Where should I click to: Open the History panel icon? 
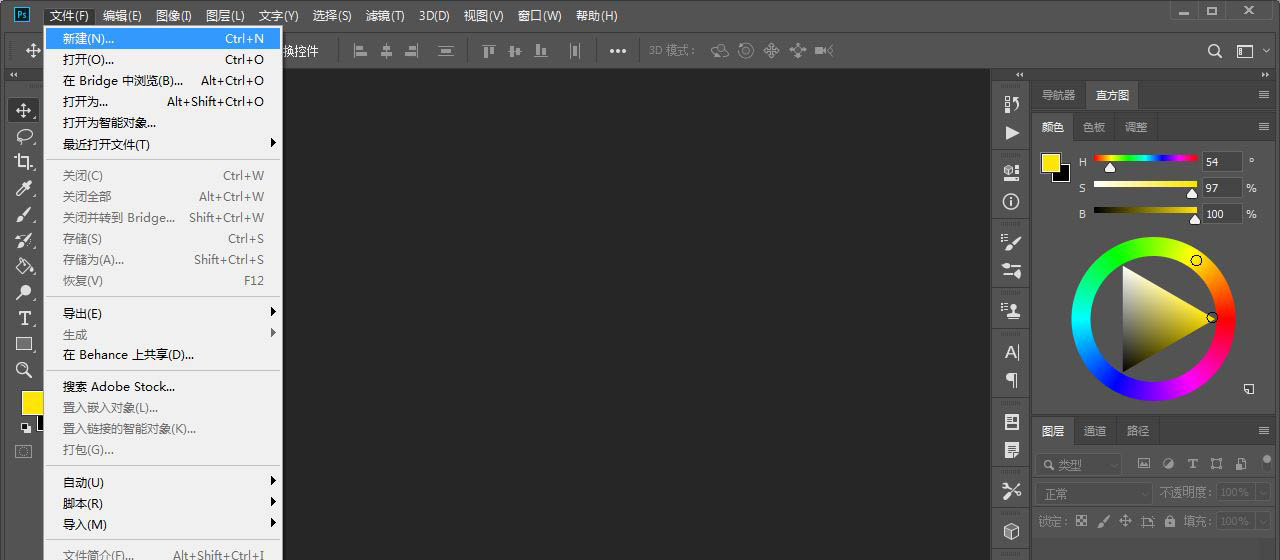(1012, 104)
